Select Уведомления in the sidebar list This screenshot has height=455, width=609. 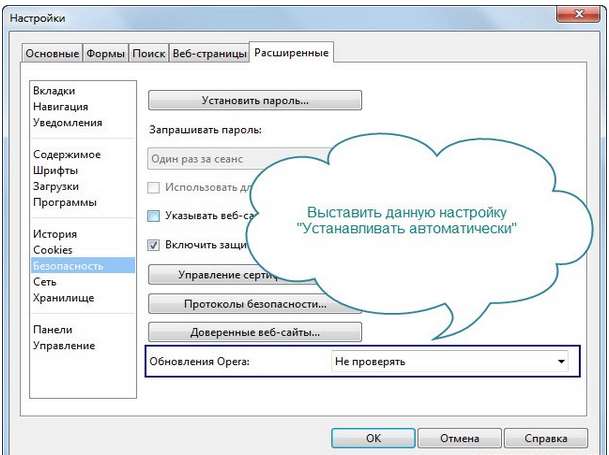(67, 123)
